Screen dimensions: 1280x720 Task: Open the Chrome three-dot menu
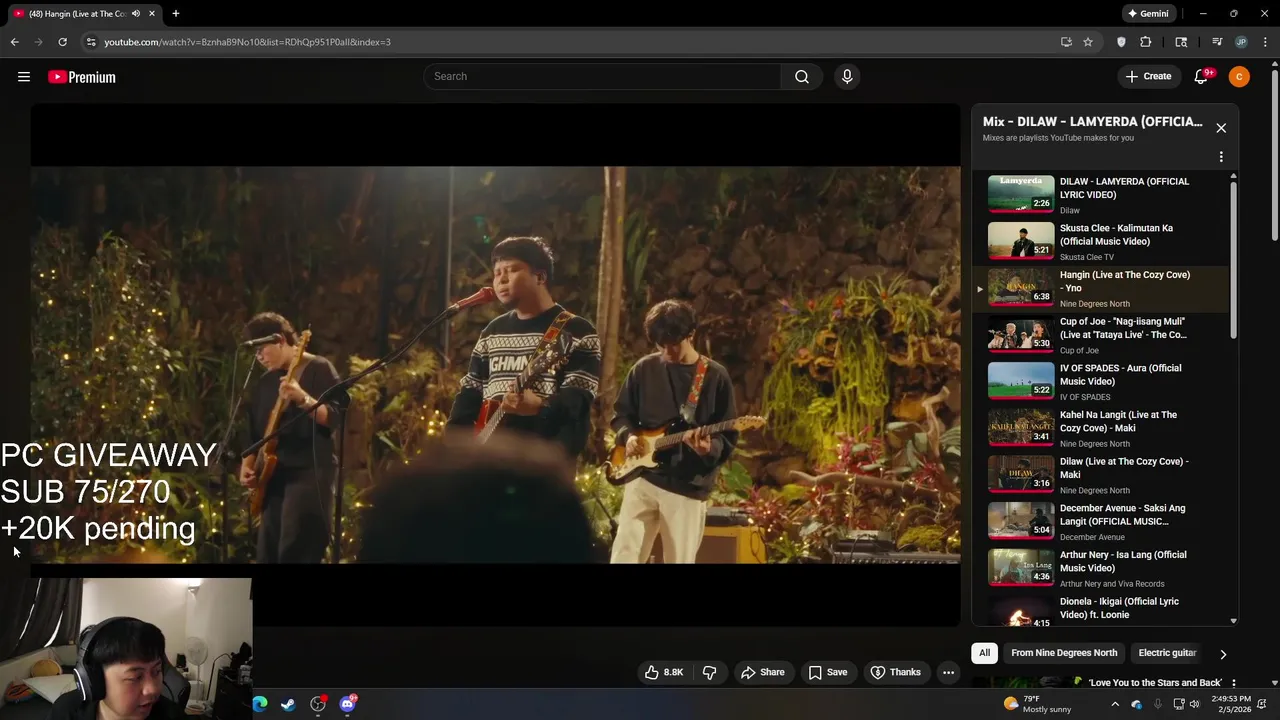click(x=1266, y=42)
